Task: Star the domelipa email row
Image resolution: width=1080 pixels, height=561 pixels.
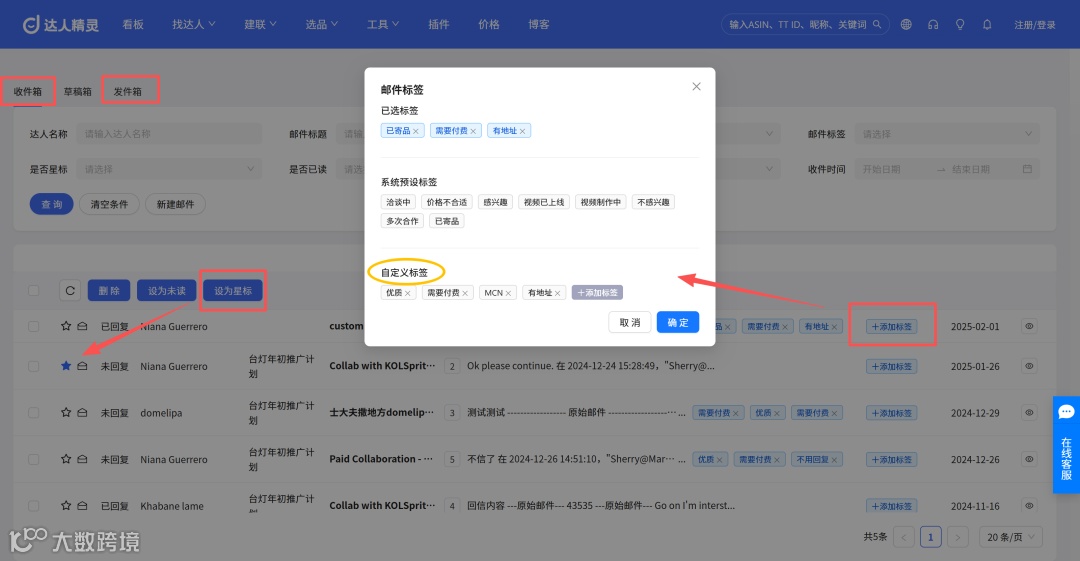Action: click(x=66, y=412)
